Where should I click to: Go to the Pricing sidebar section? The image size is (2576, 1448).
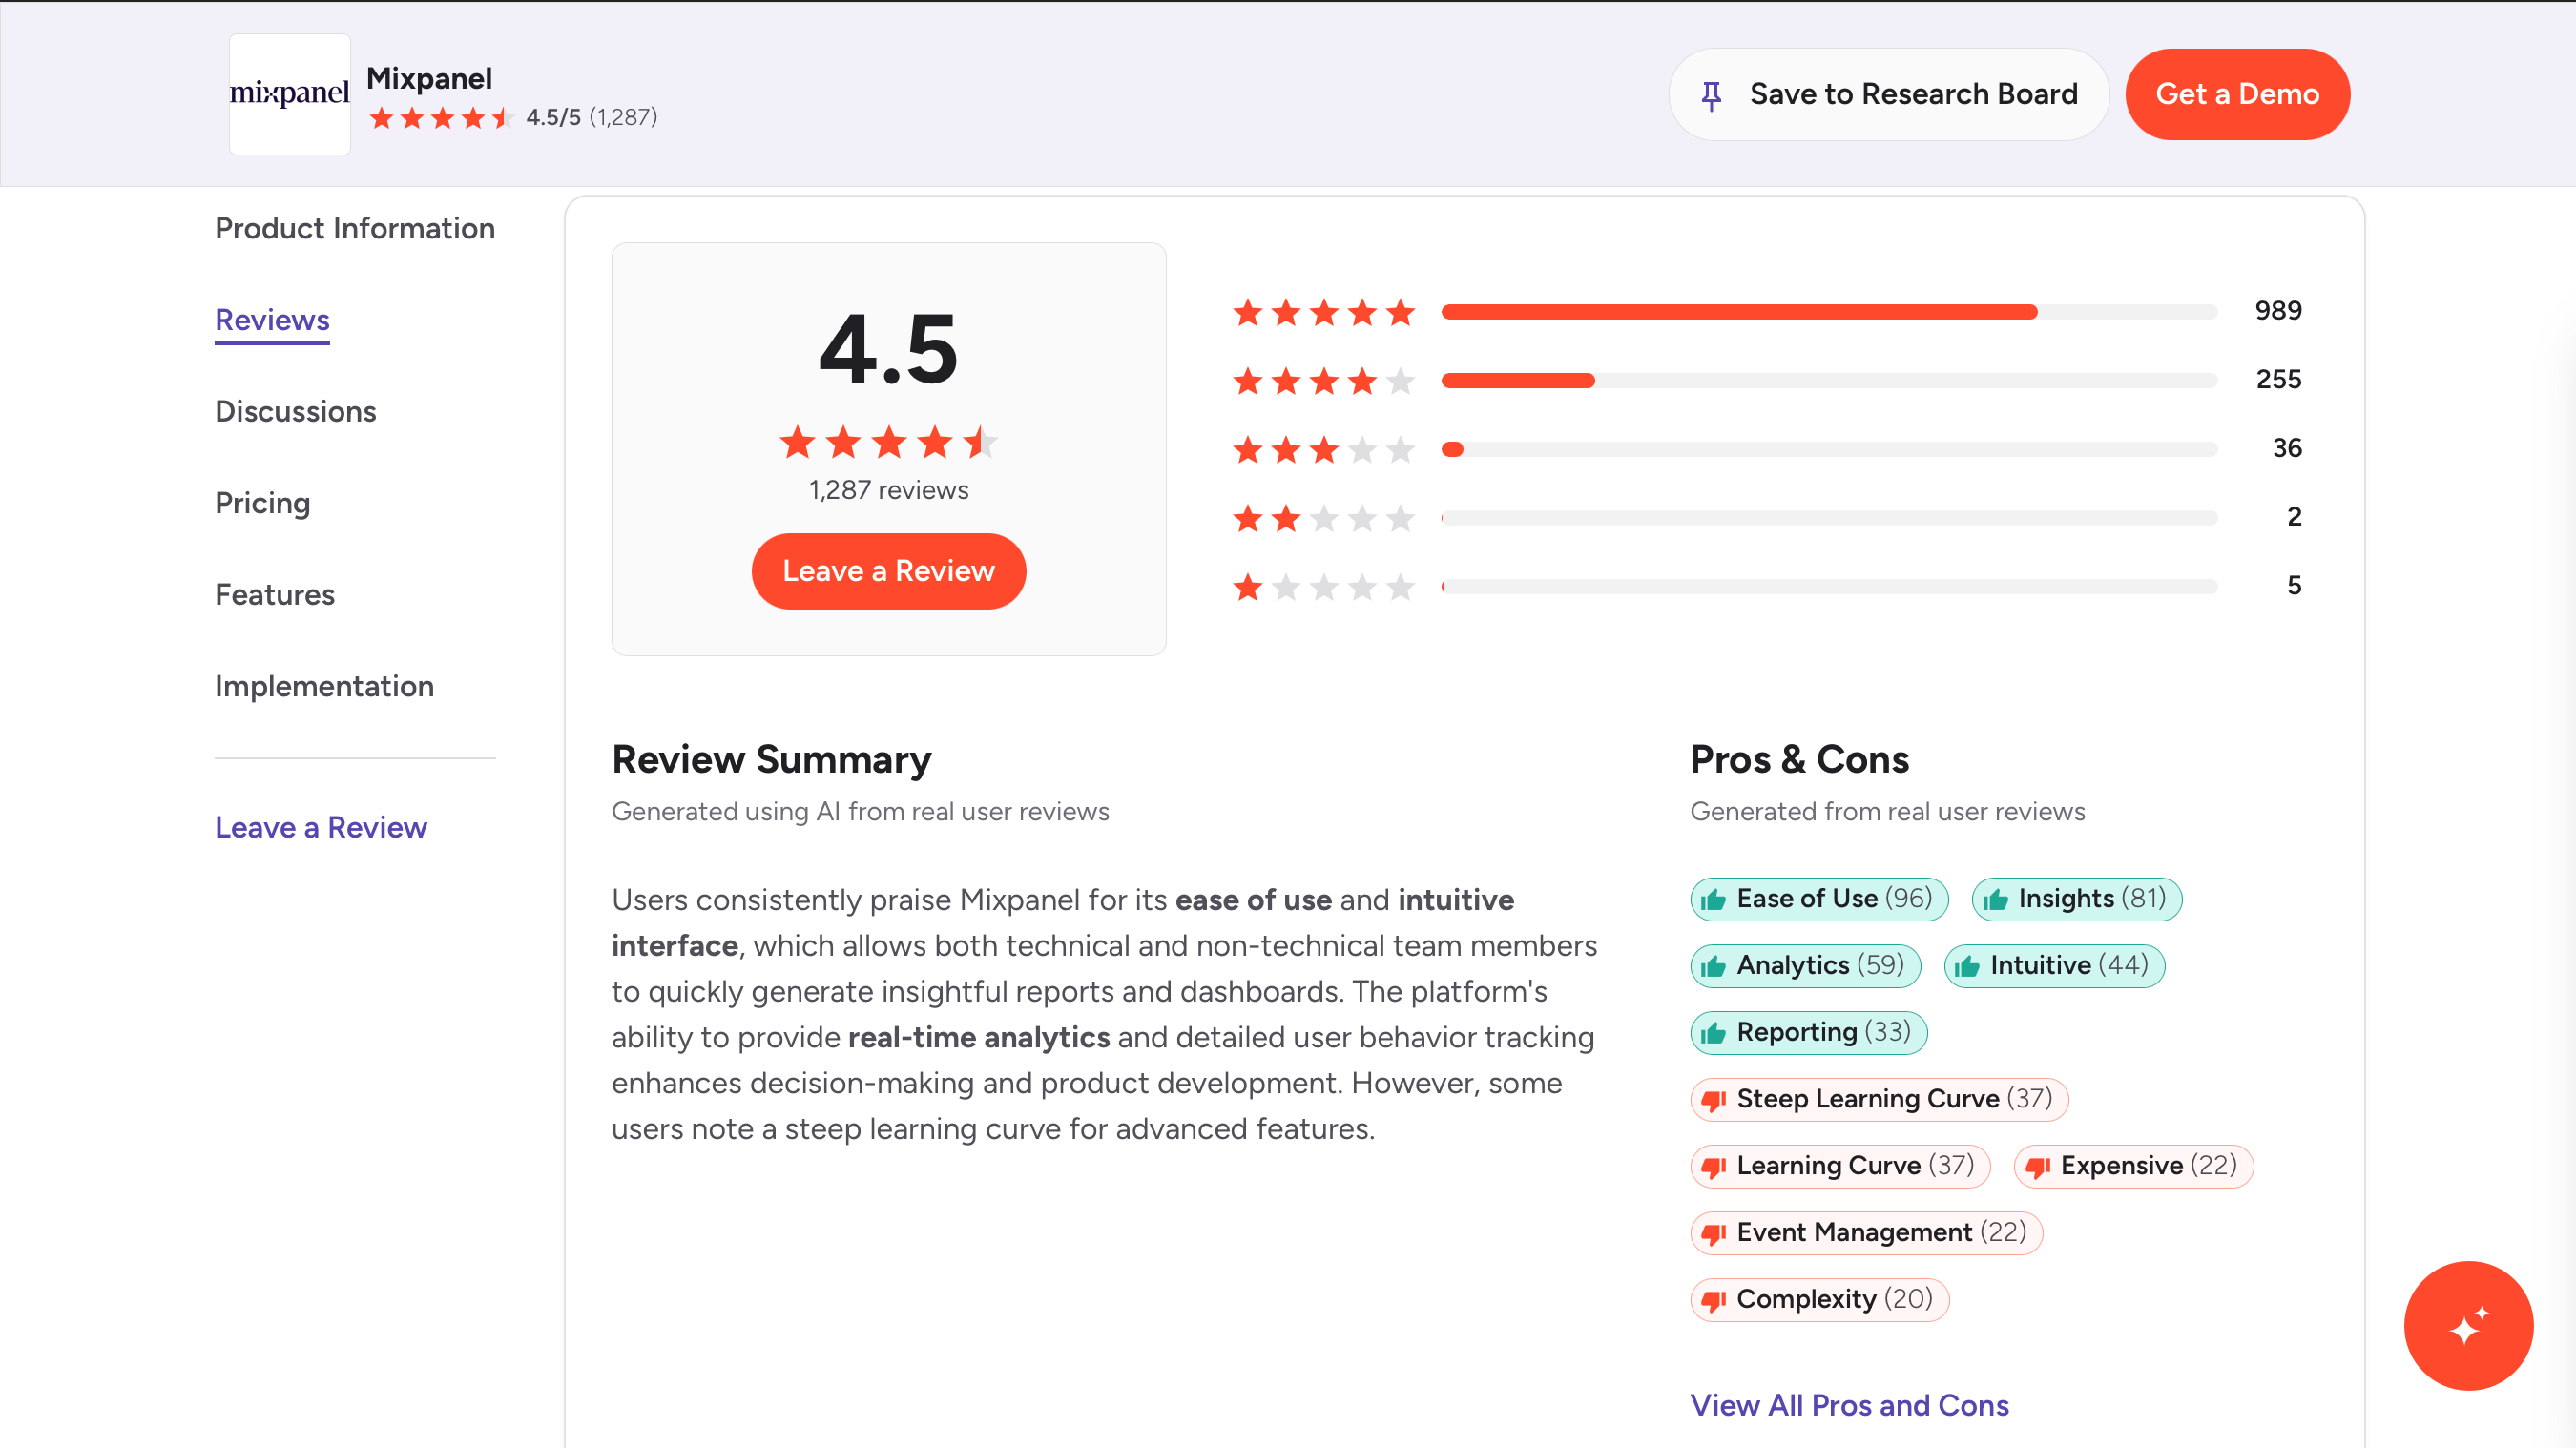coord(262,503)
